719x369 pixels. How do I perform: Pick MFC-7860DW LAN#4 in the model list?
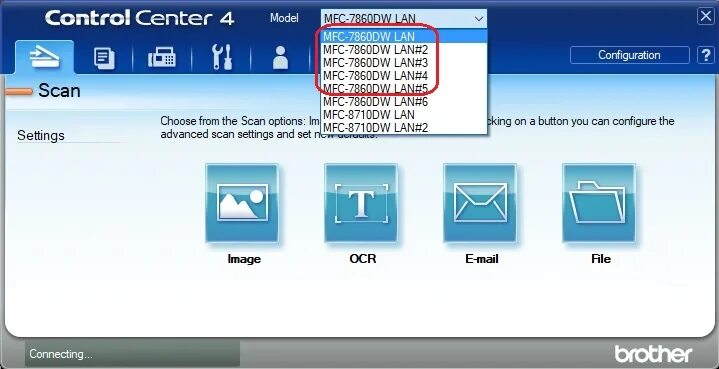pyautogui.click(x=404, y=75)
